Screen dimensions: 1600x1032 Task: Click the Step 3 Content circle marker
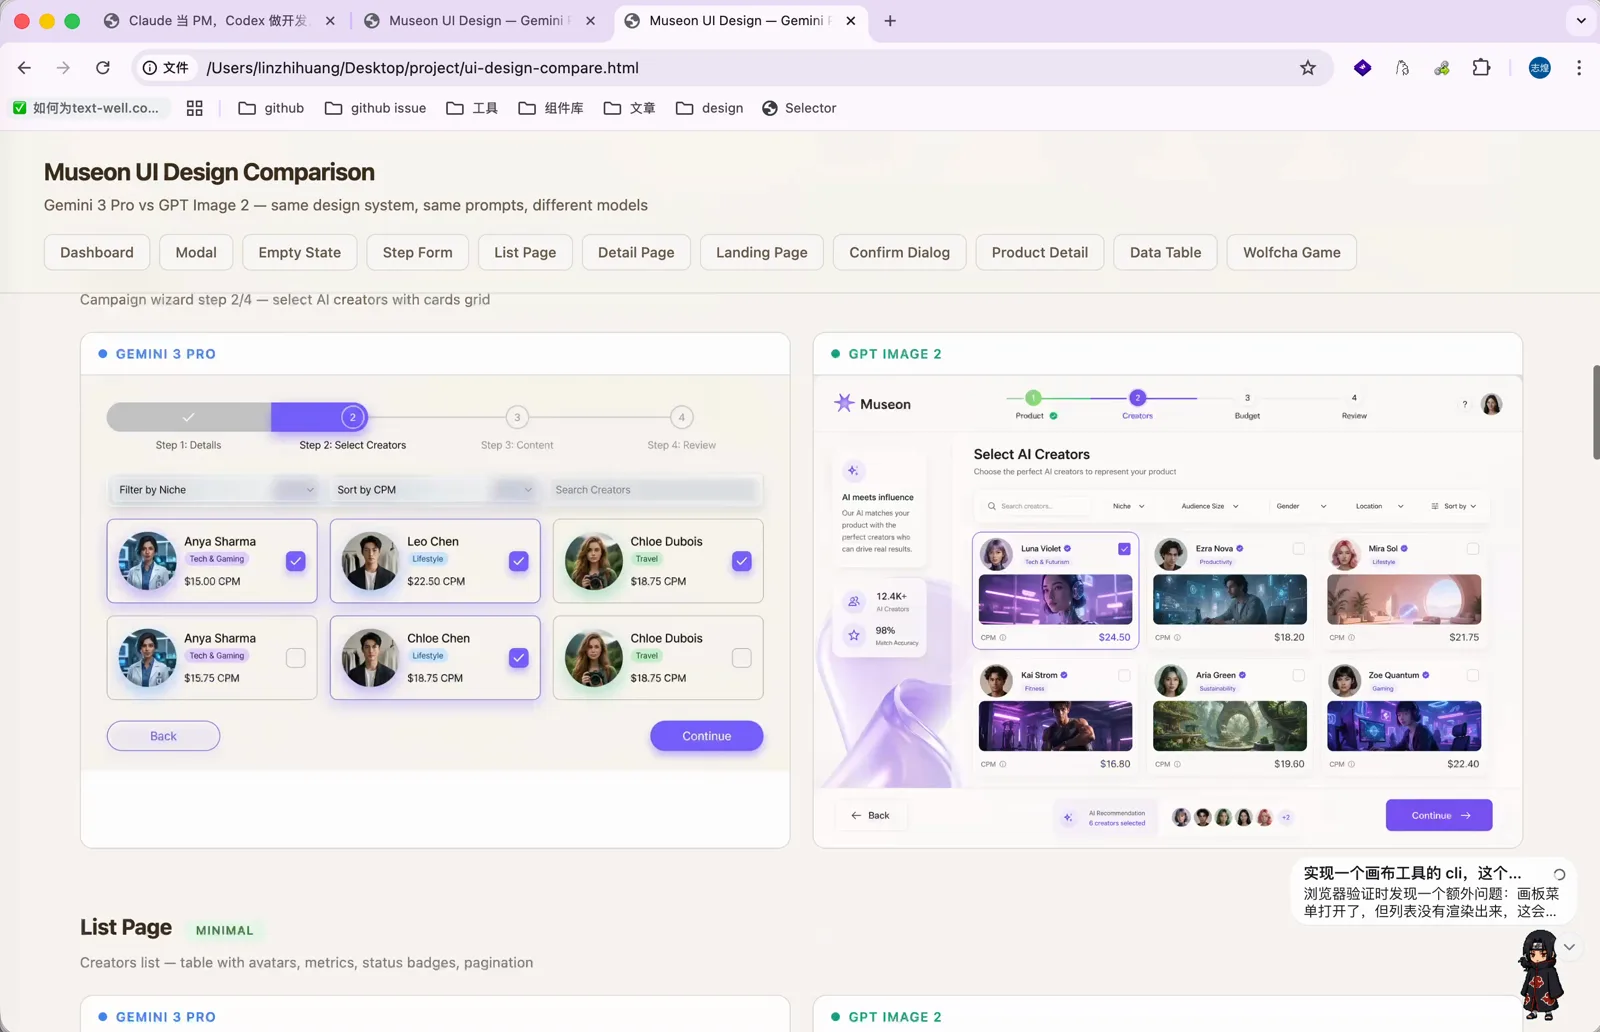coord(517,417)
